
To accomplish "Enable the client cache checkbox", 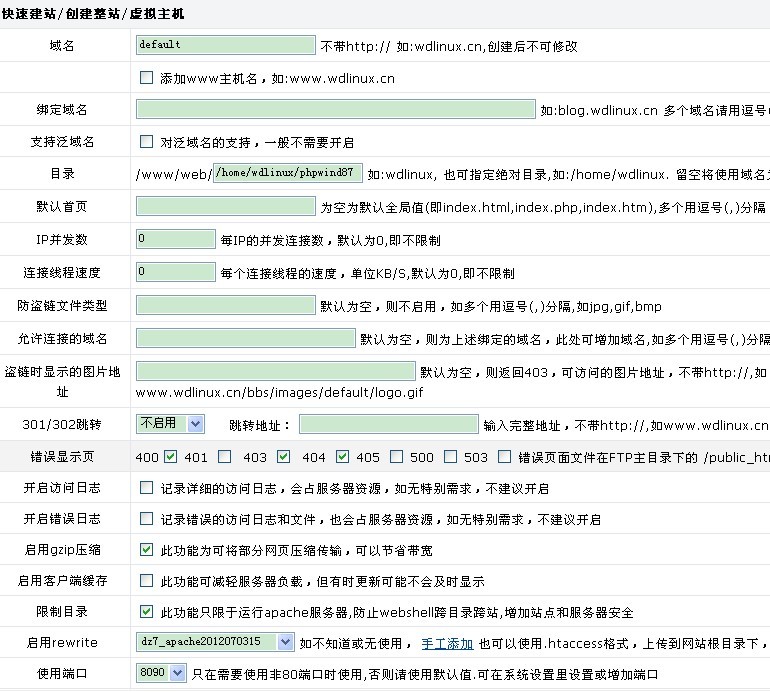I will 146,580.
